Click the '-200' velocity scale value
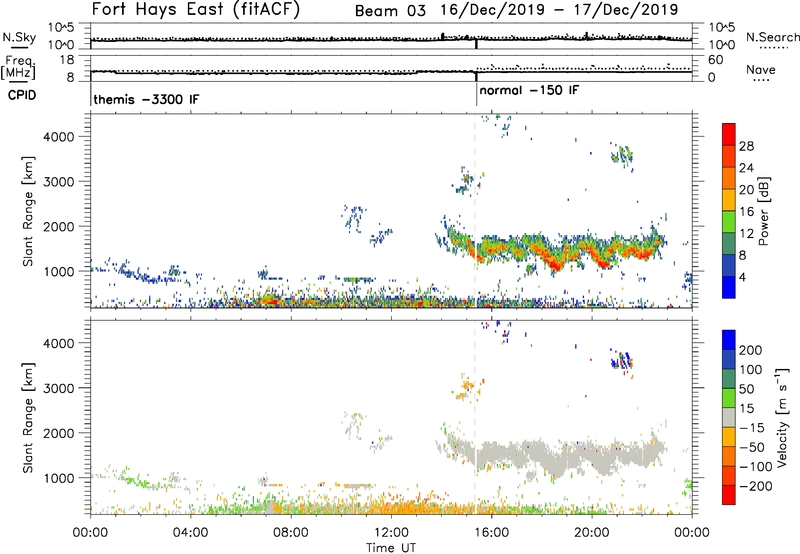The height and width of the screenshot is (554, 800). [x=756, y=486]
